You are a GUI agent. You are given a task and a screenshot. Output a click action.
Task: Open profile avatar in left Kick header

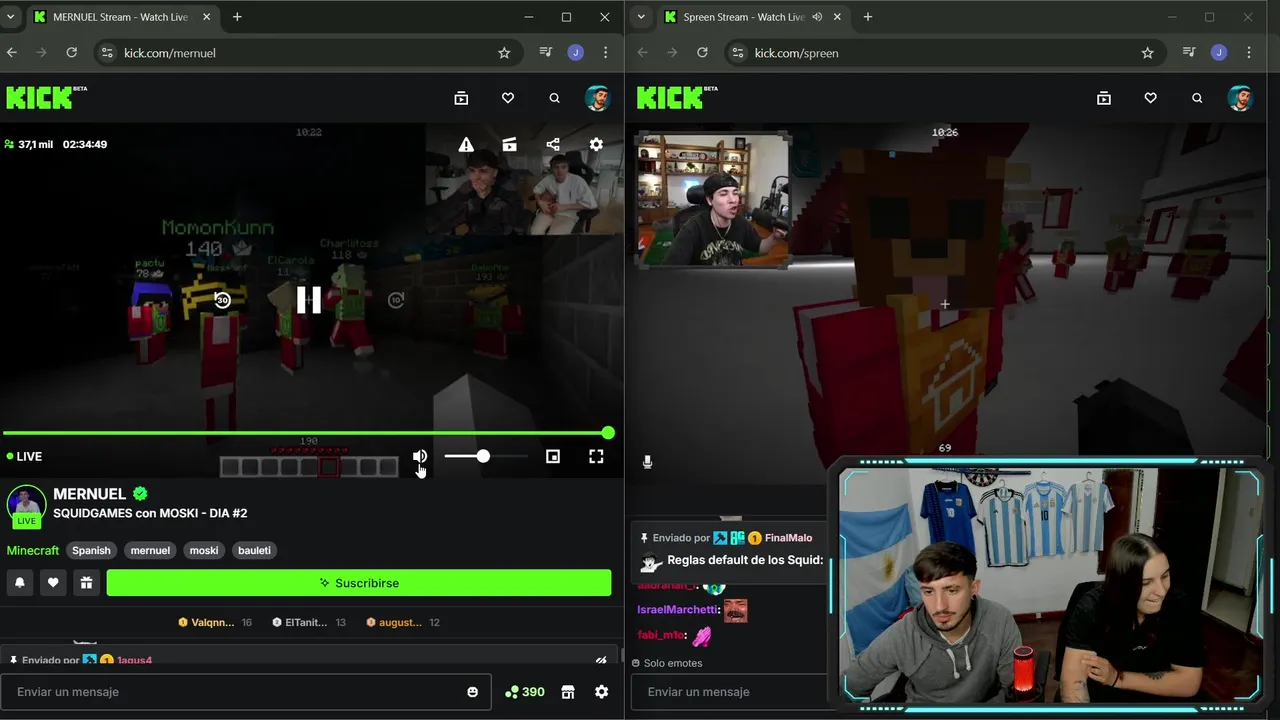tap(597, 98)
